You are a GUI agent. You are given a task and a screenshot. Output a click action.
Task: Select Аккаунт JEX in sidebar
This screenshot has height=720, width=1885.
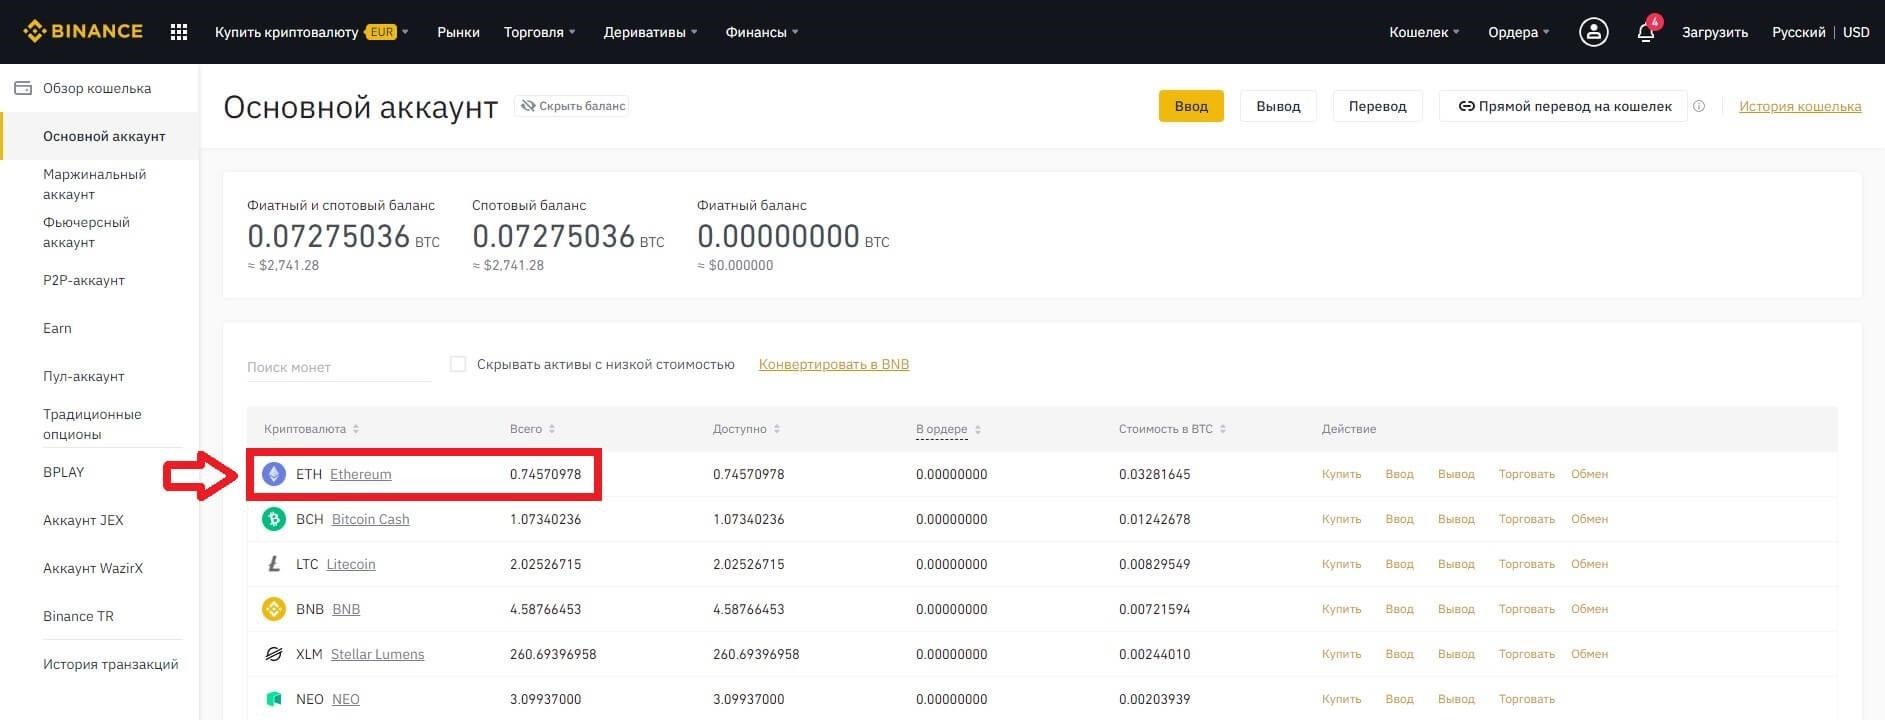[x=83, y=520]
